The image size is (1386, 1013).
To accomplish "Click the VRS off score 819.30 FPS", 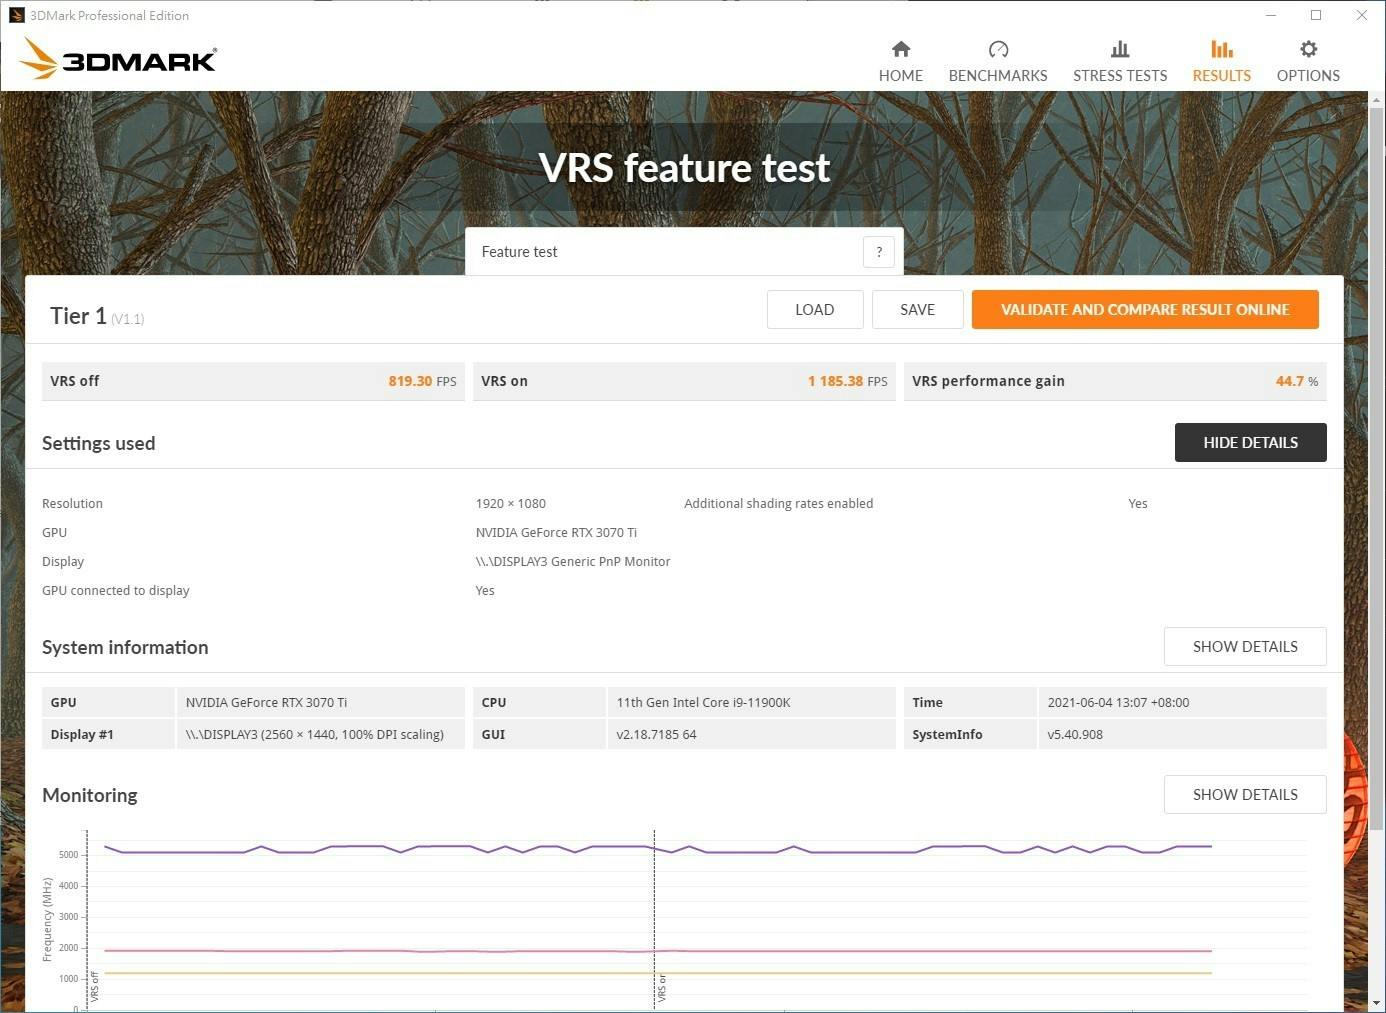I will [422, 381].
